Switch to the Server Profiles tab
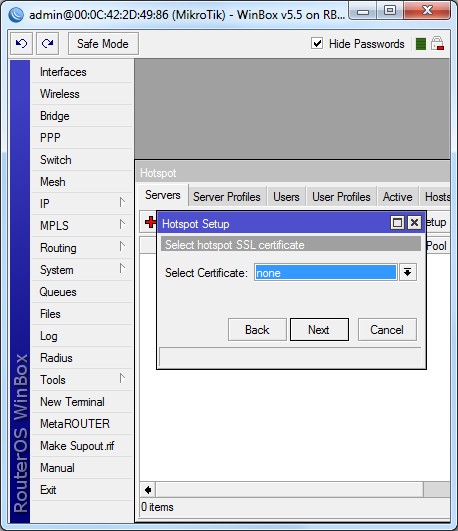 pyautogui.click(x=227, y=196)
